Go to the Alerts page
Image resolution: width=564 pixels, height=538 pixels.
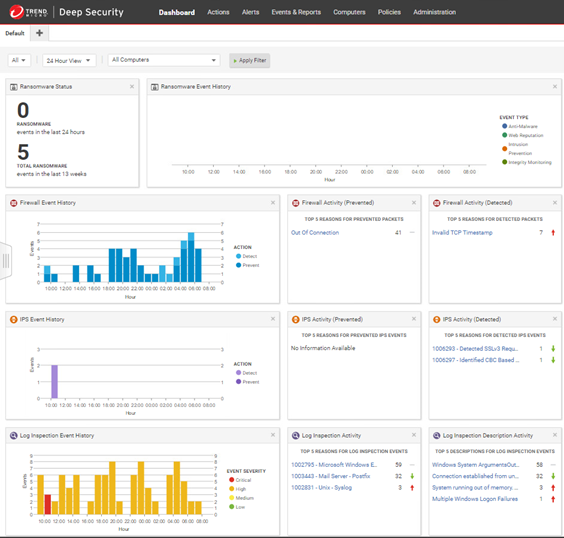coord(250,12)
